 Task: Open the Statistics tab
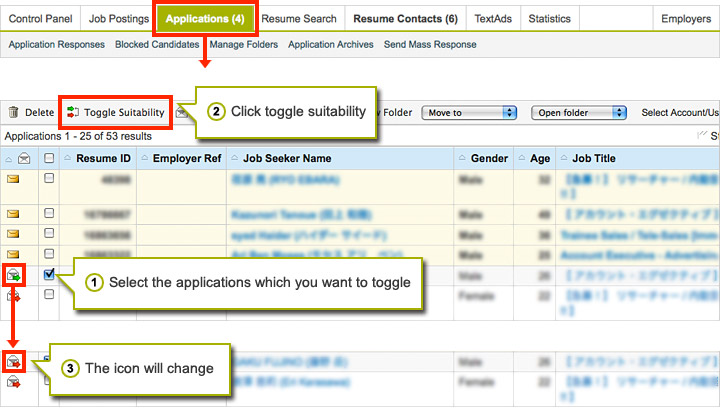[550, 19]
